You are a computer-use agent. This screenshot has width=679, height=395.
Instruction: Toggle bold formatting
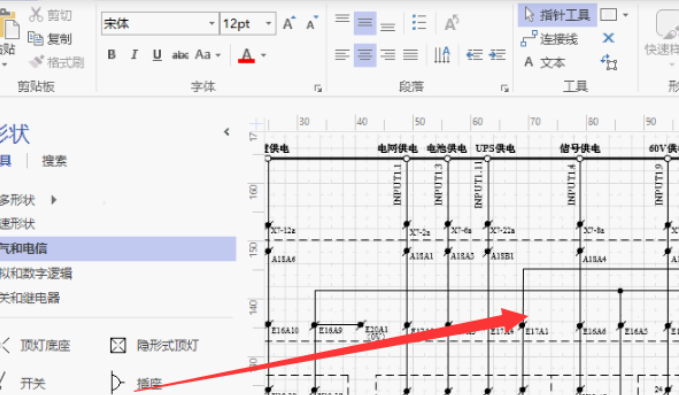coord(111,55)
